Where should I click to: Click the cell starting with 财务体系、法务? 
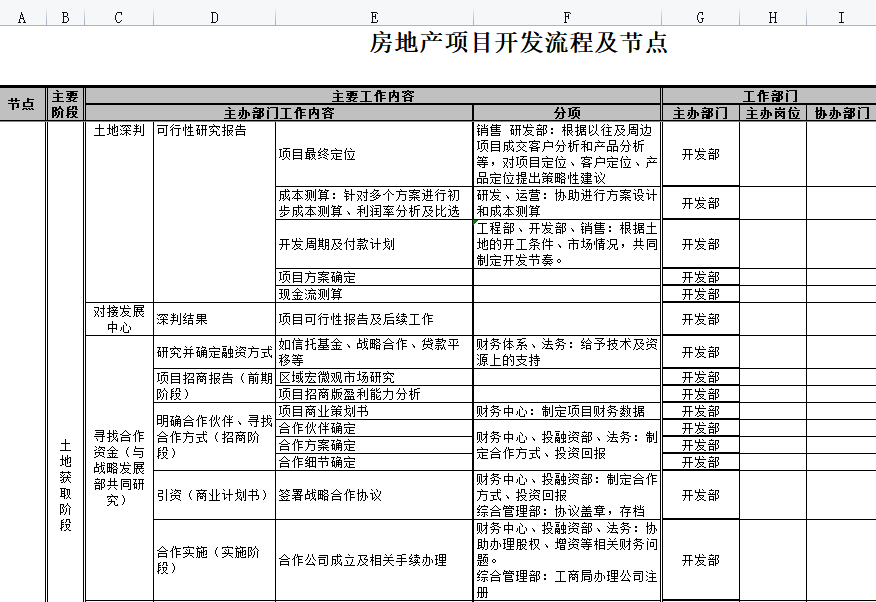[x=567, y=352]
